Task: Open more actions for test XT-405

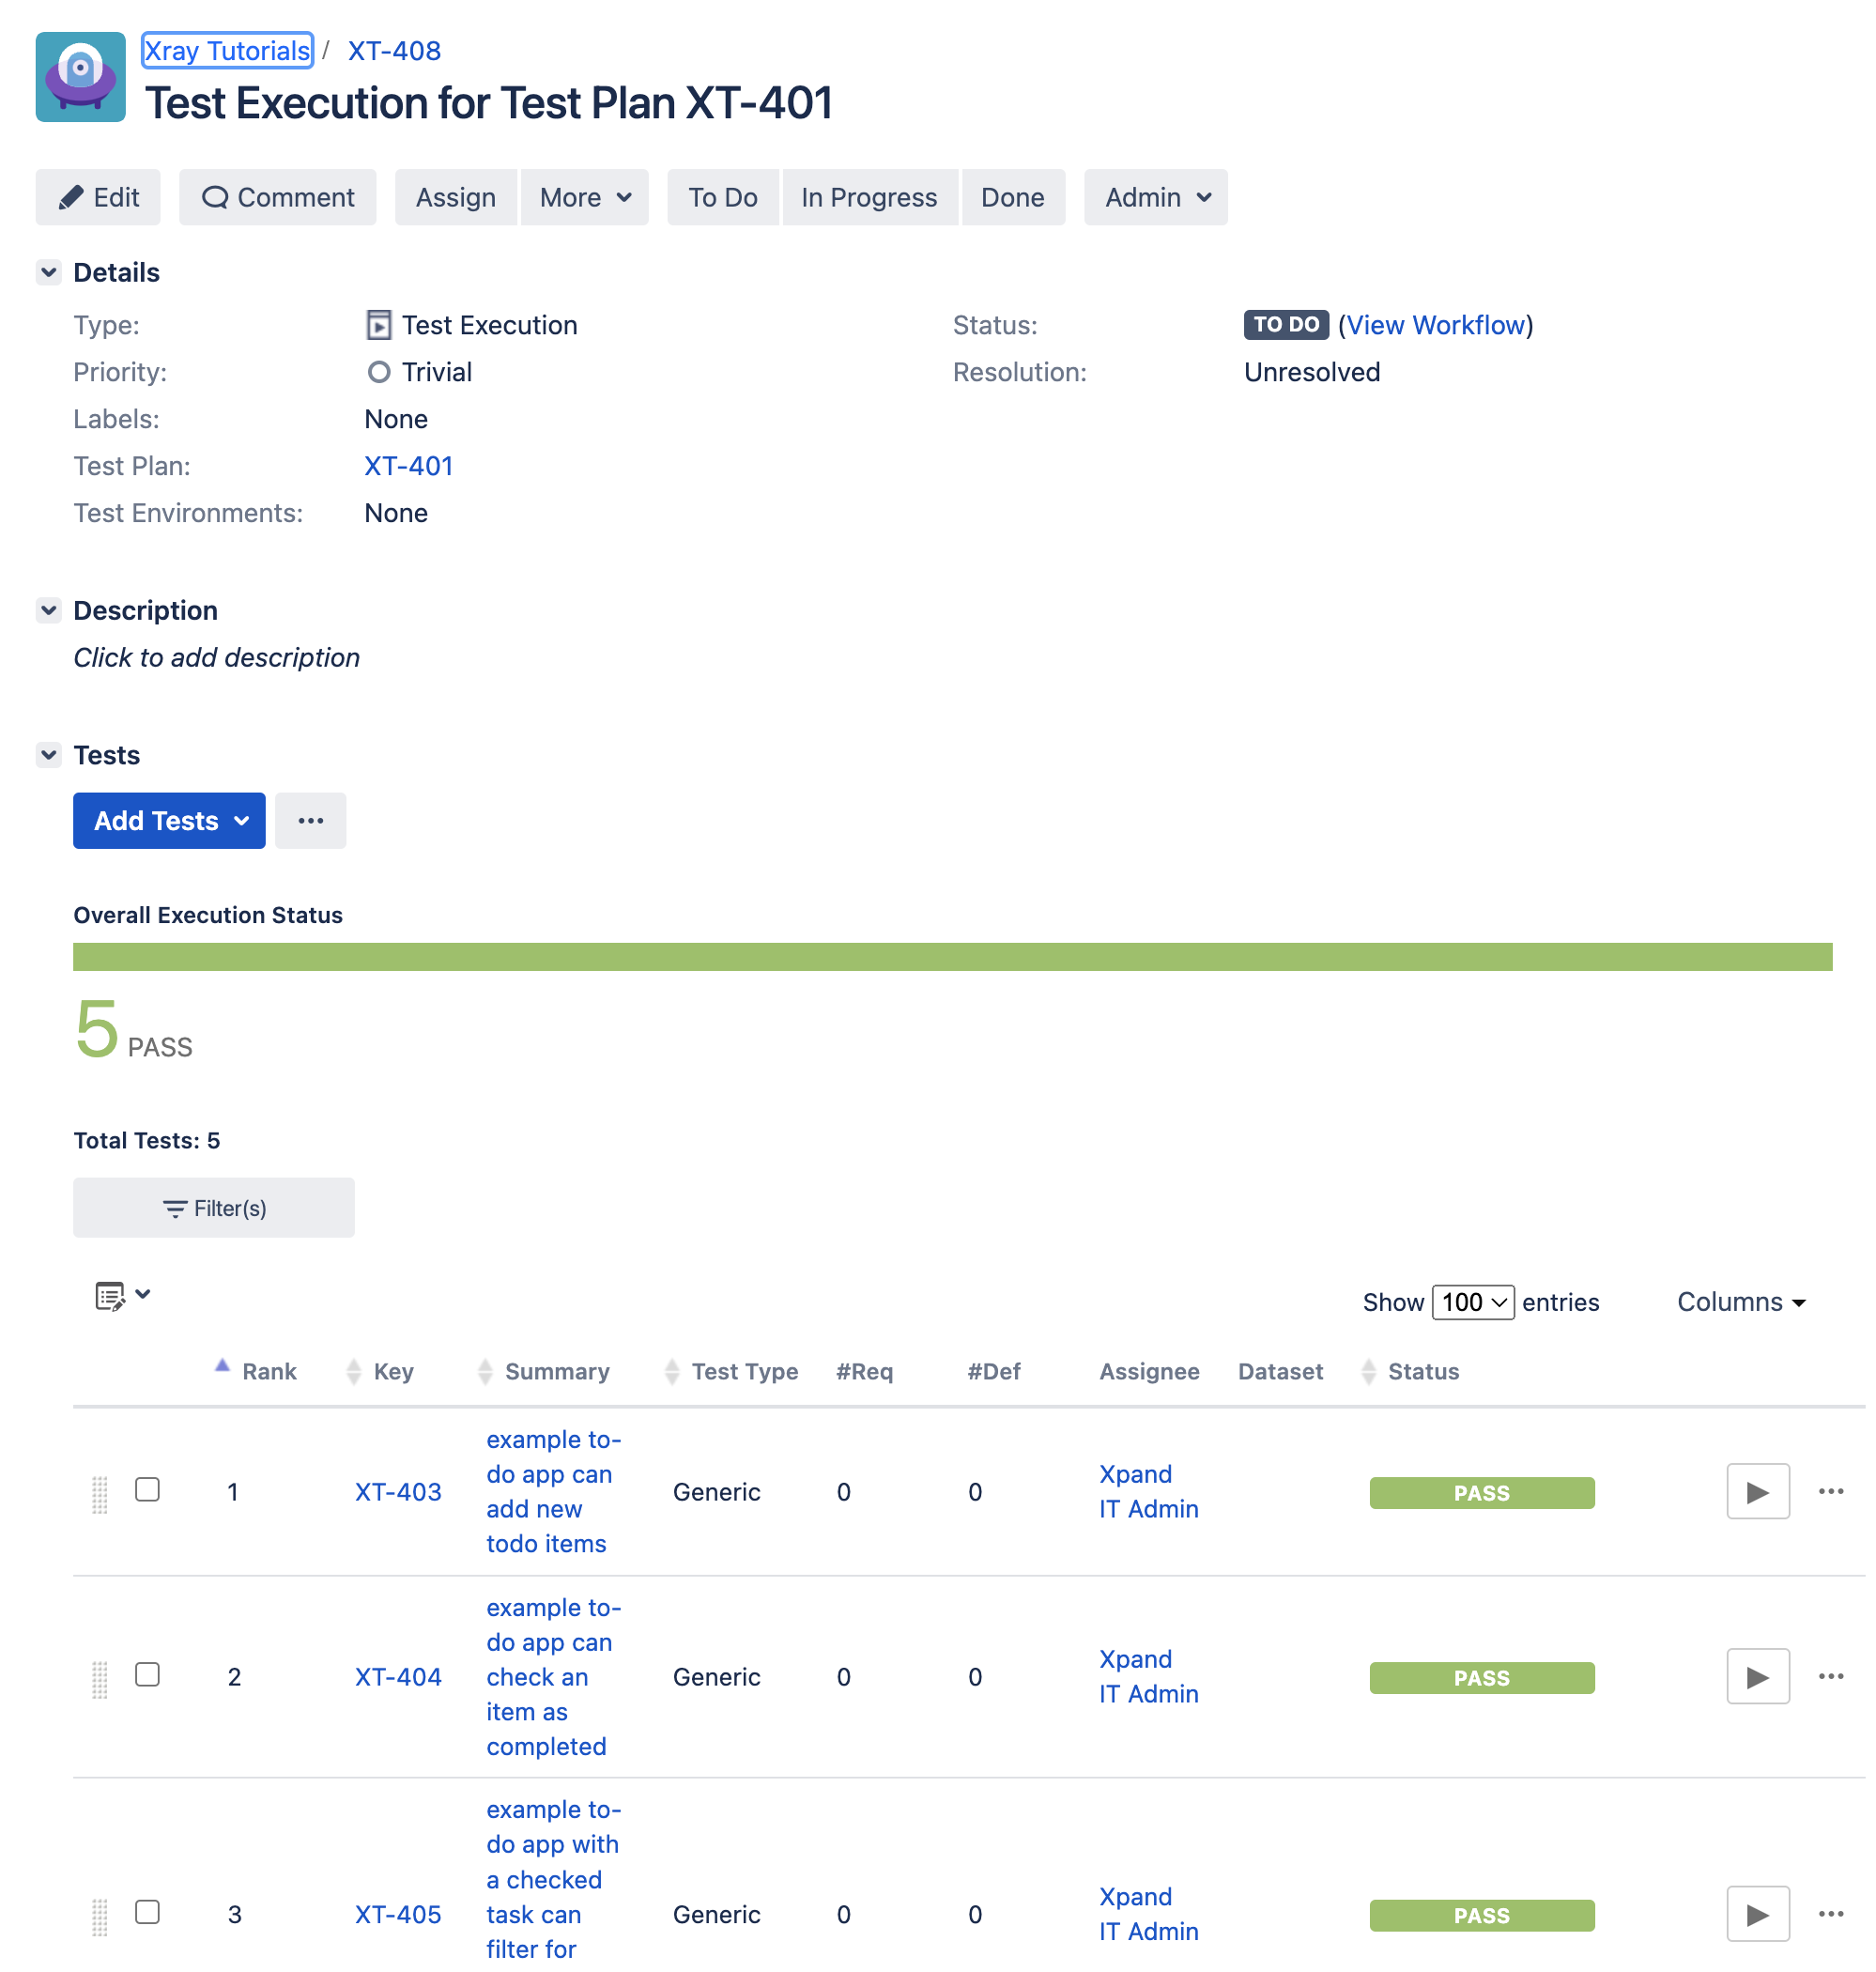Action: point(1830,1913)
